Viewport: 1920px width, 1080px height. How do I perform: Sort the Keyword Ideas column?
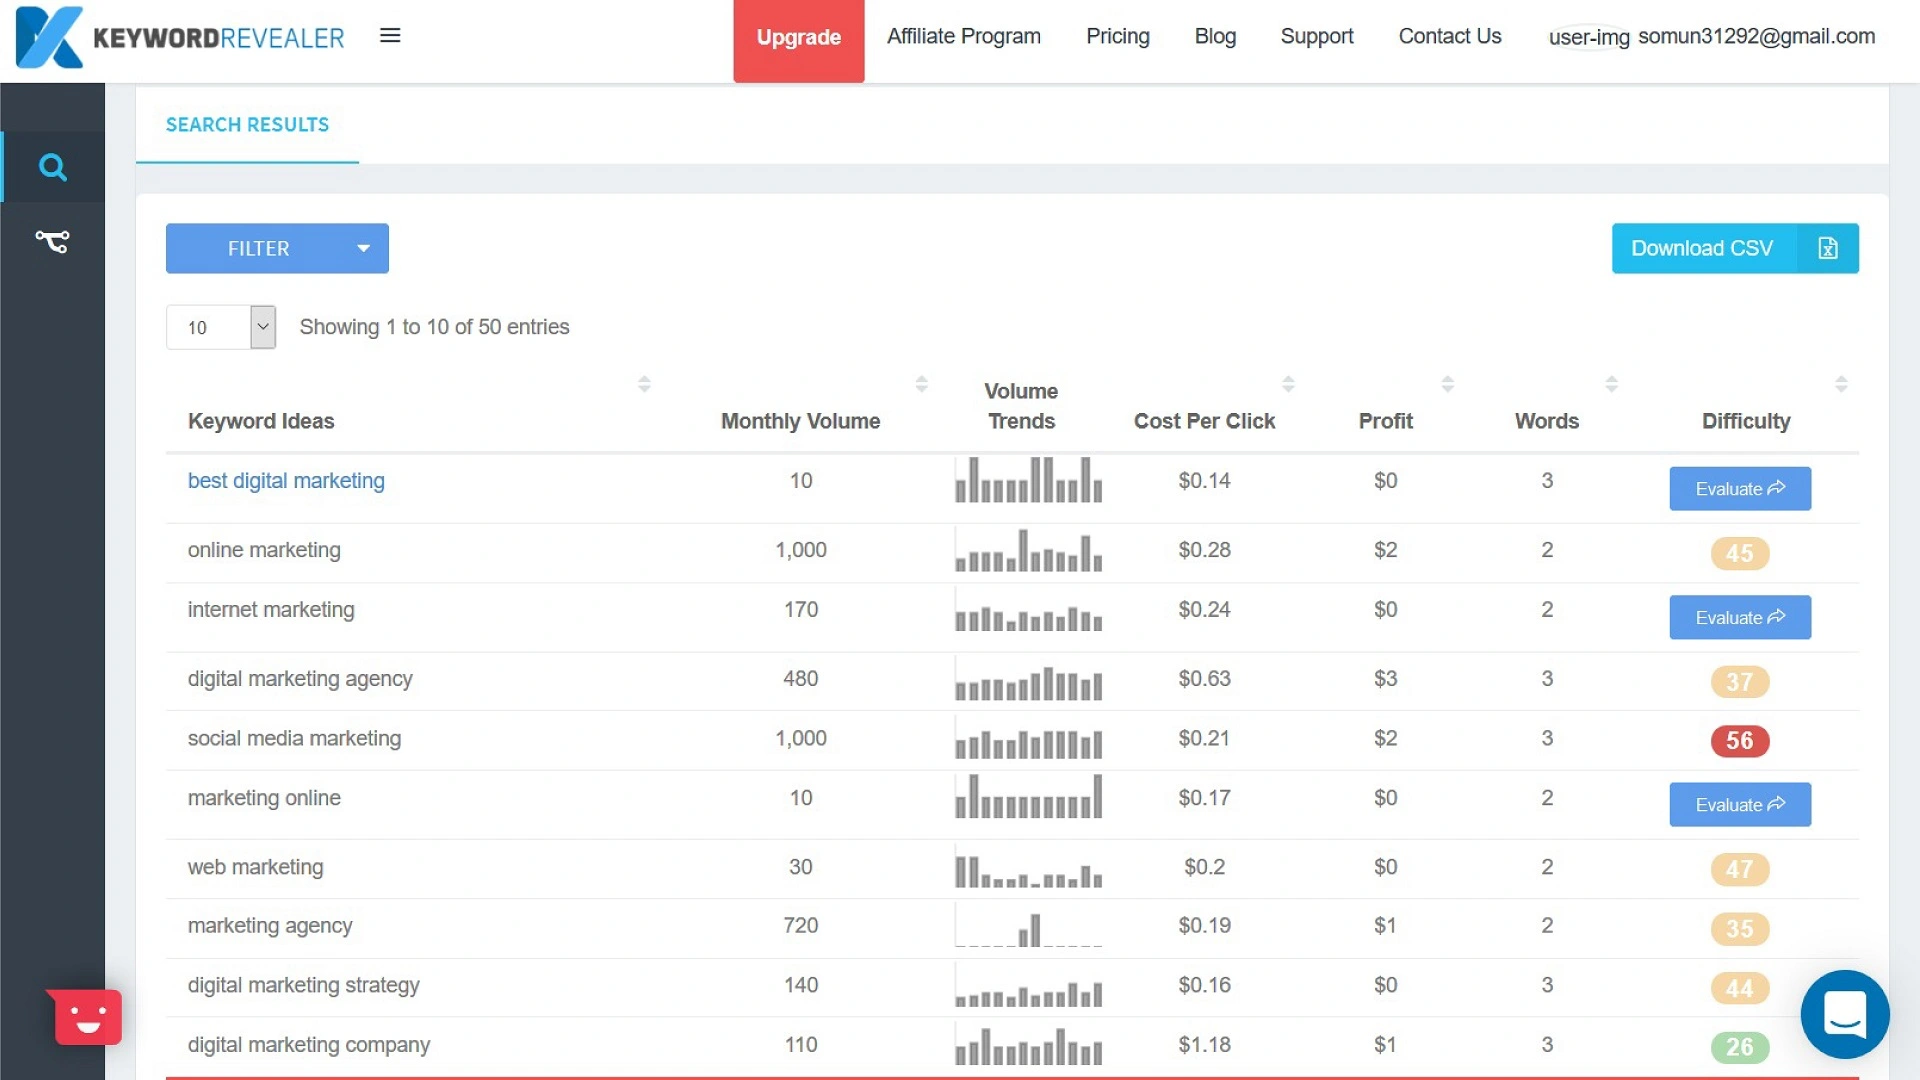click(x=644, y=384)
